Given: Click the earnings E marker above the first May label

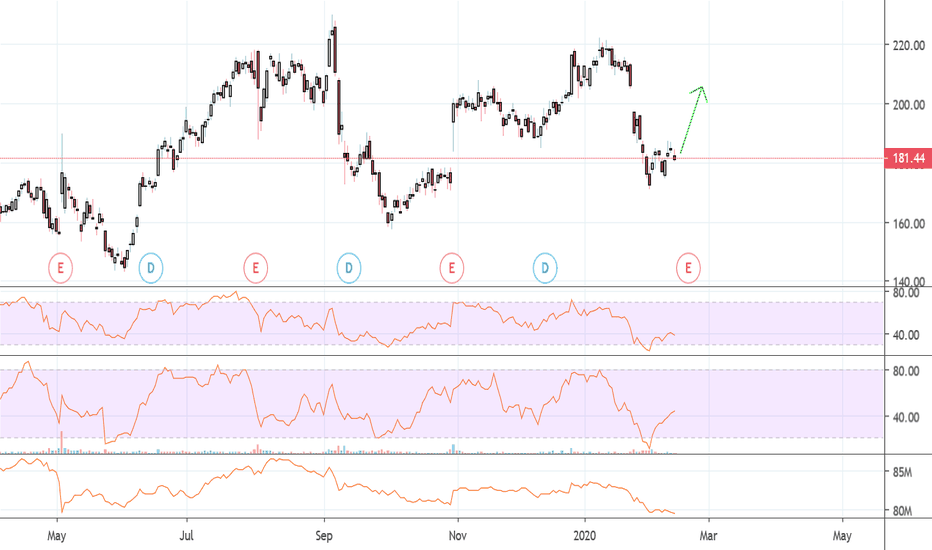Looking at the screenshot, I should (60, 268).
